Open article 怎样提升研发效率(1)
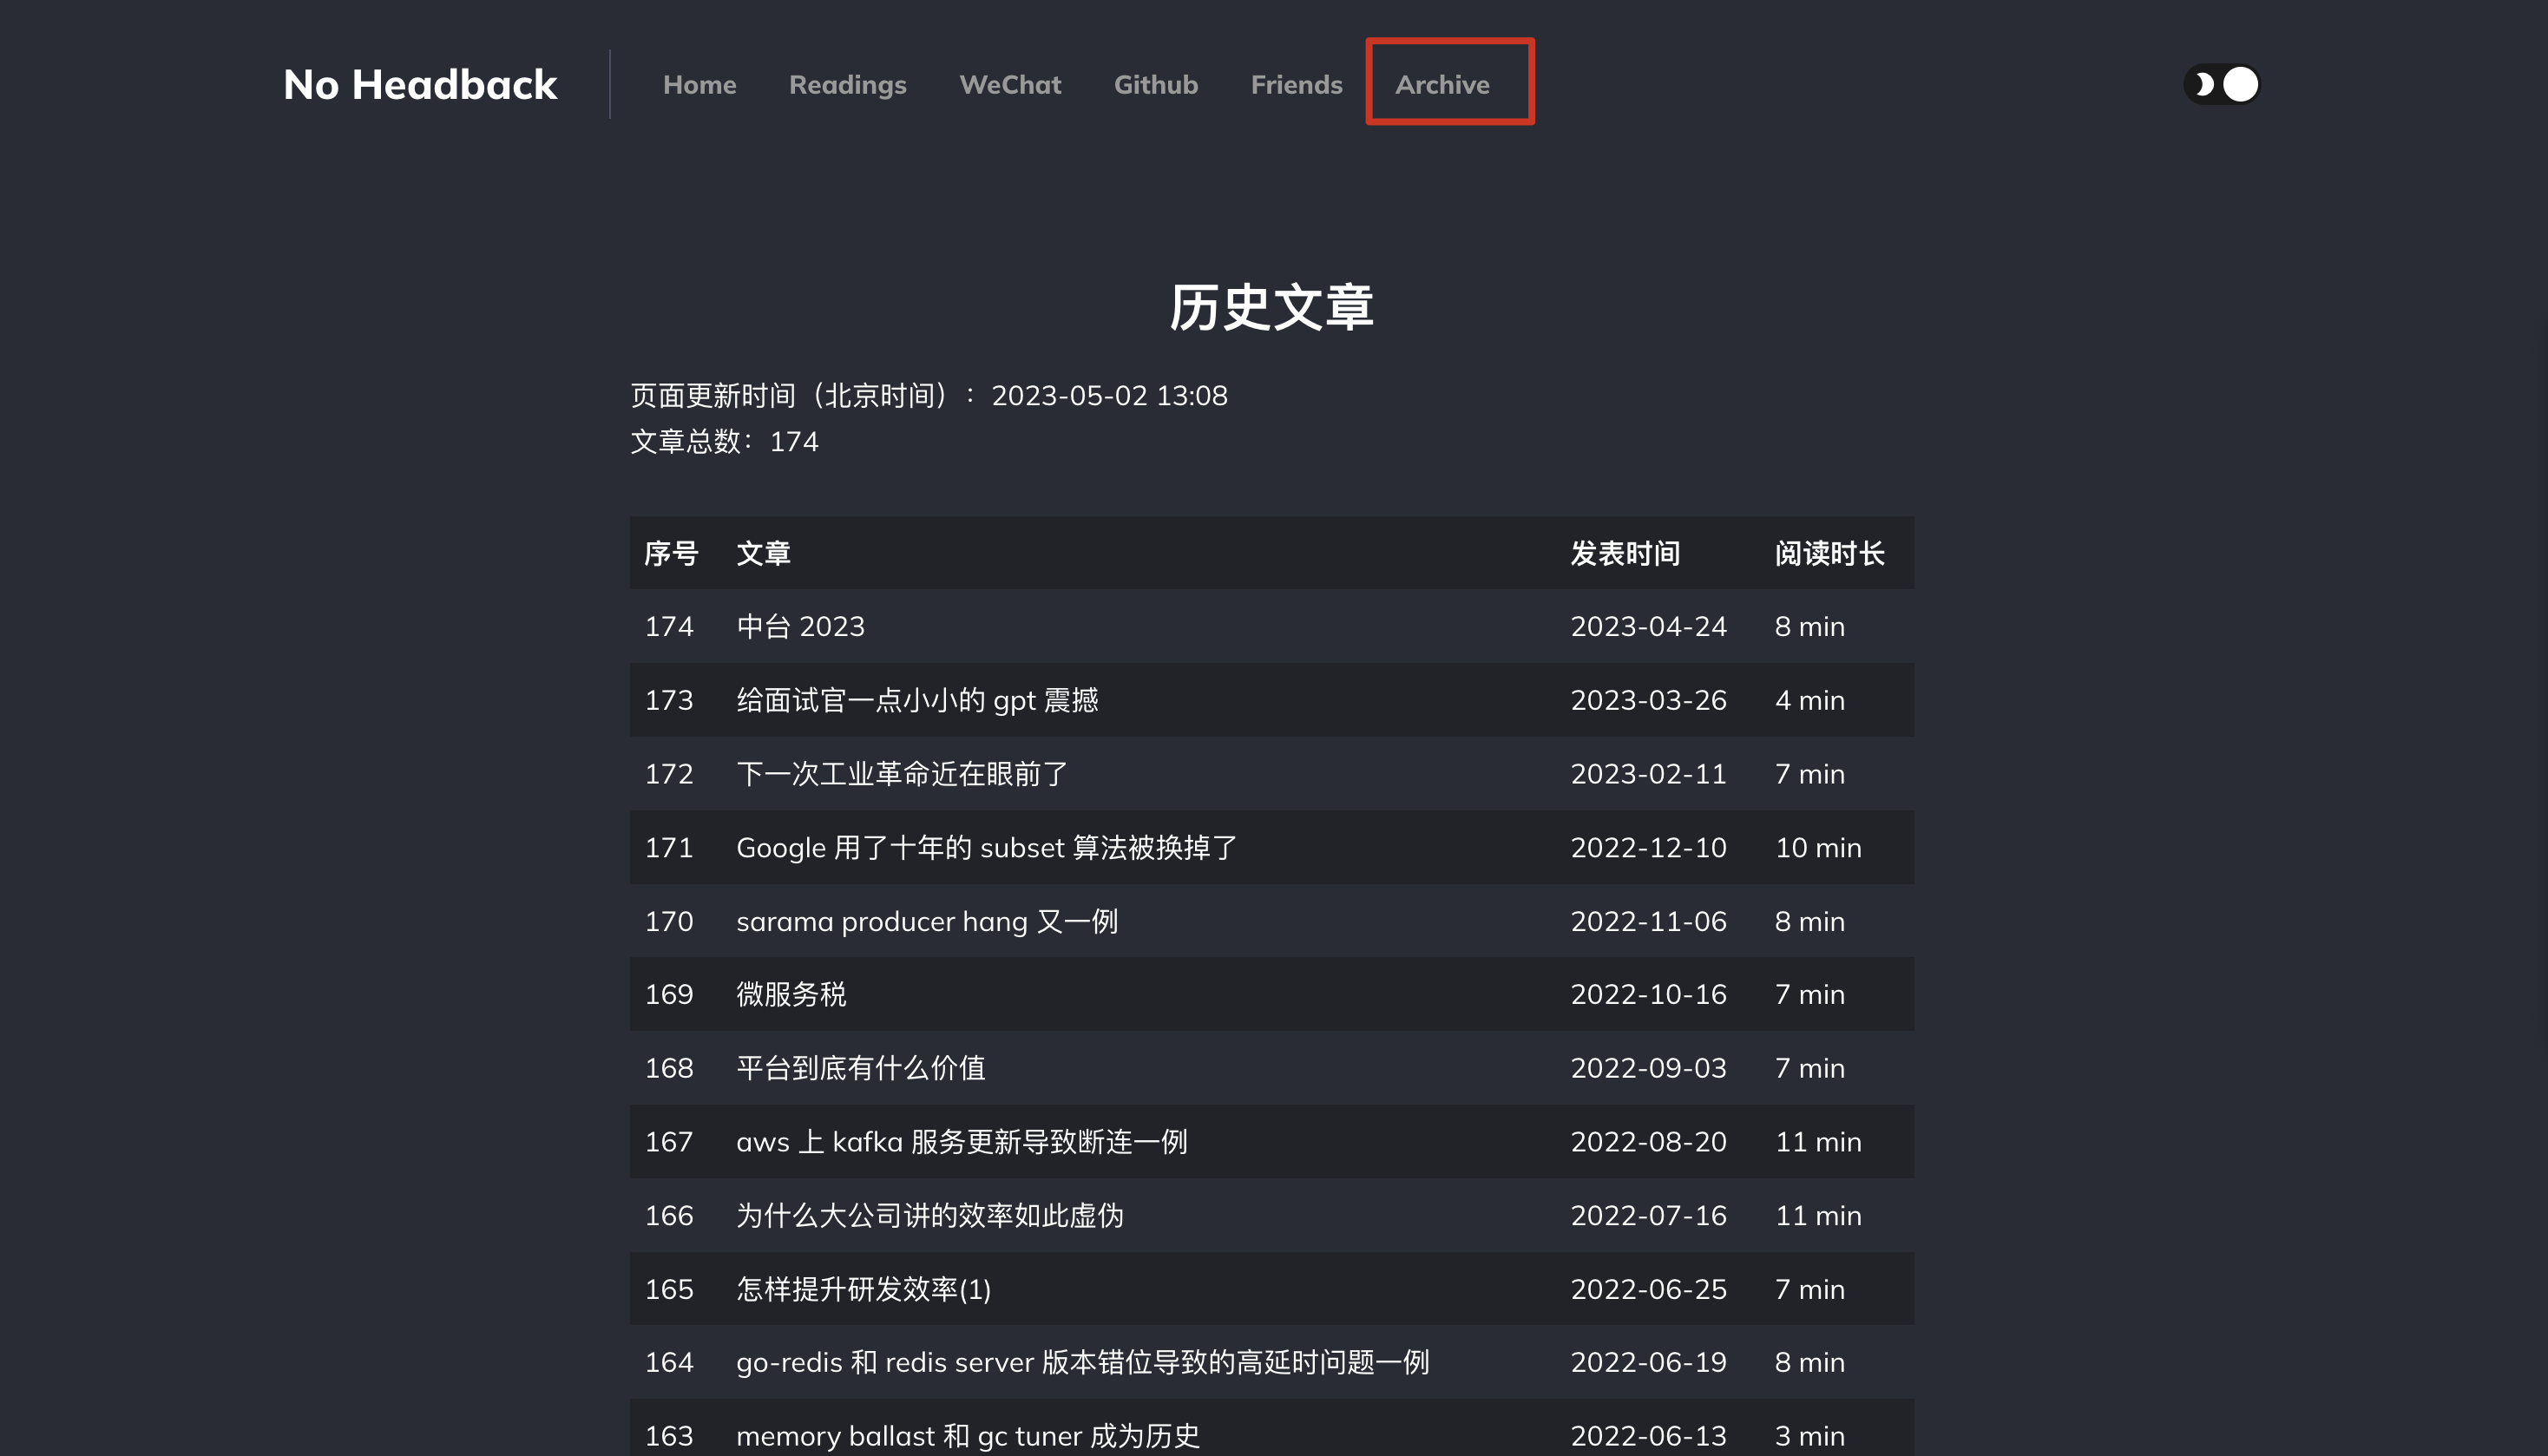Viewport: 2548px width, 1456px height. (863, 1289)
